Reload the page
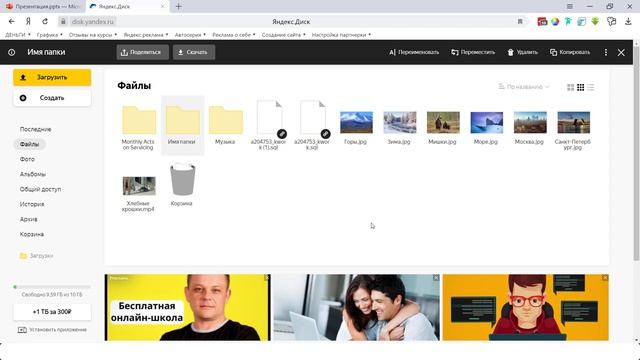The image size is (640, 360). point(45,21)
